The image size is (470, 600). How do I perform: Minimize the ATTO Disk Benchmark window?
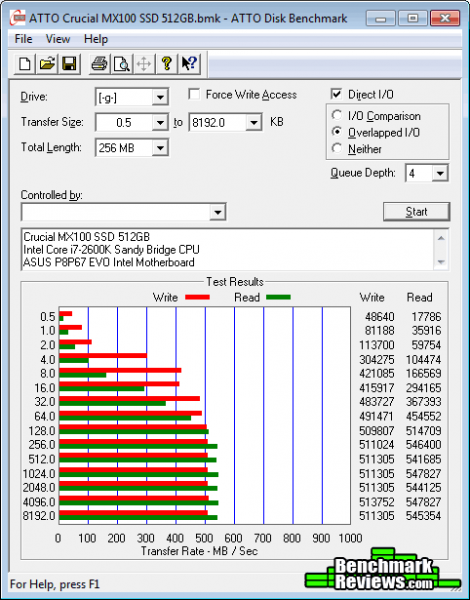(381, 18)
